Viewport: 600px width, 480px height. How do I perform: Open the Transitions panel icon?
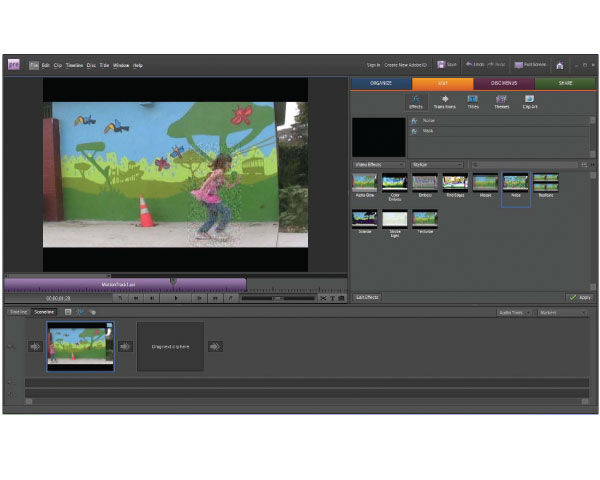click(x=444, y=100)
